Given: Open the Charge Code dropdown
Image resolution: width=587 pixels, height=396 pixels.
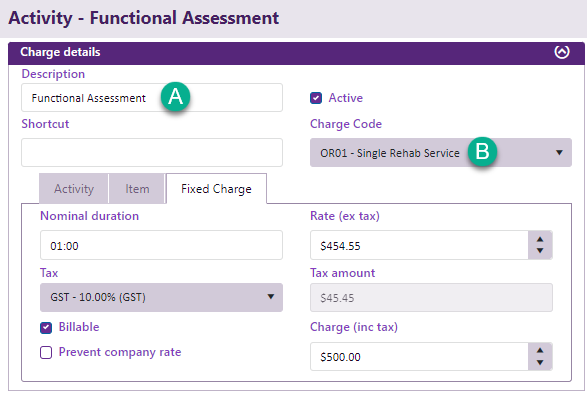Looking at the screenshot, I should pos(441,152).
